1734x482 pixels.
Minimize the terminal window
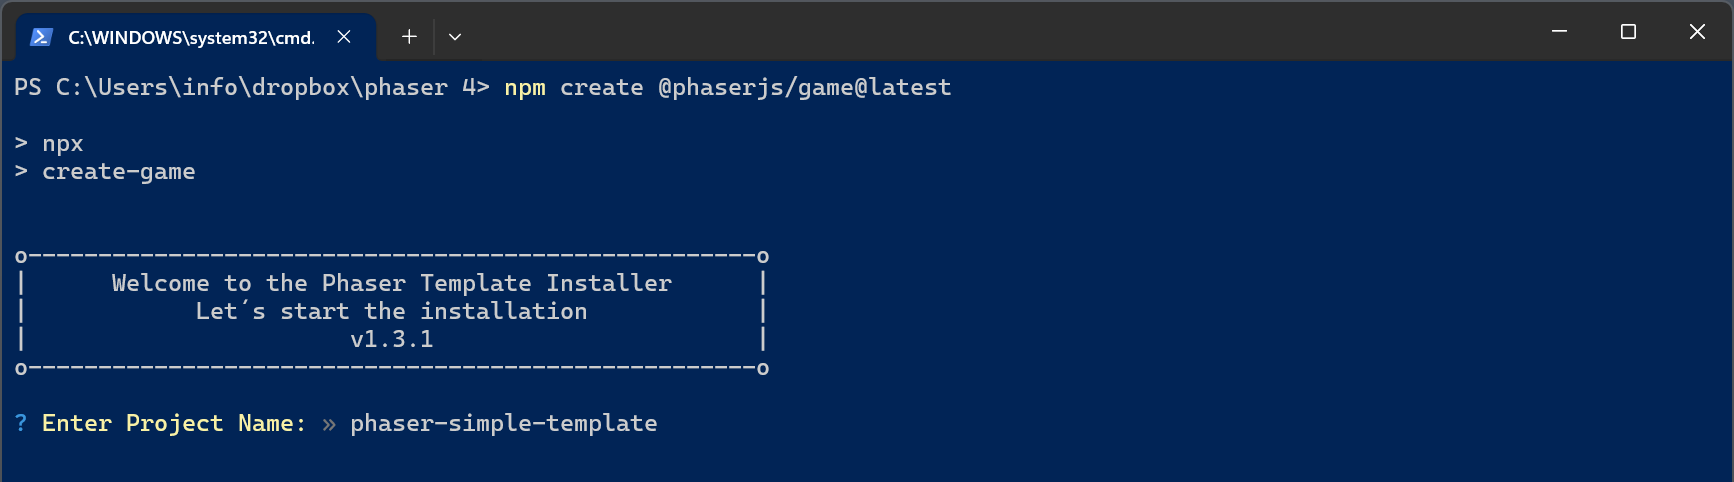click(x=1559, y=32)
